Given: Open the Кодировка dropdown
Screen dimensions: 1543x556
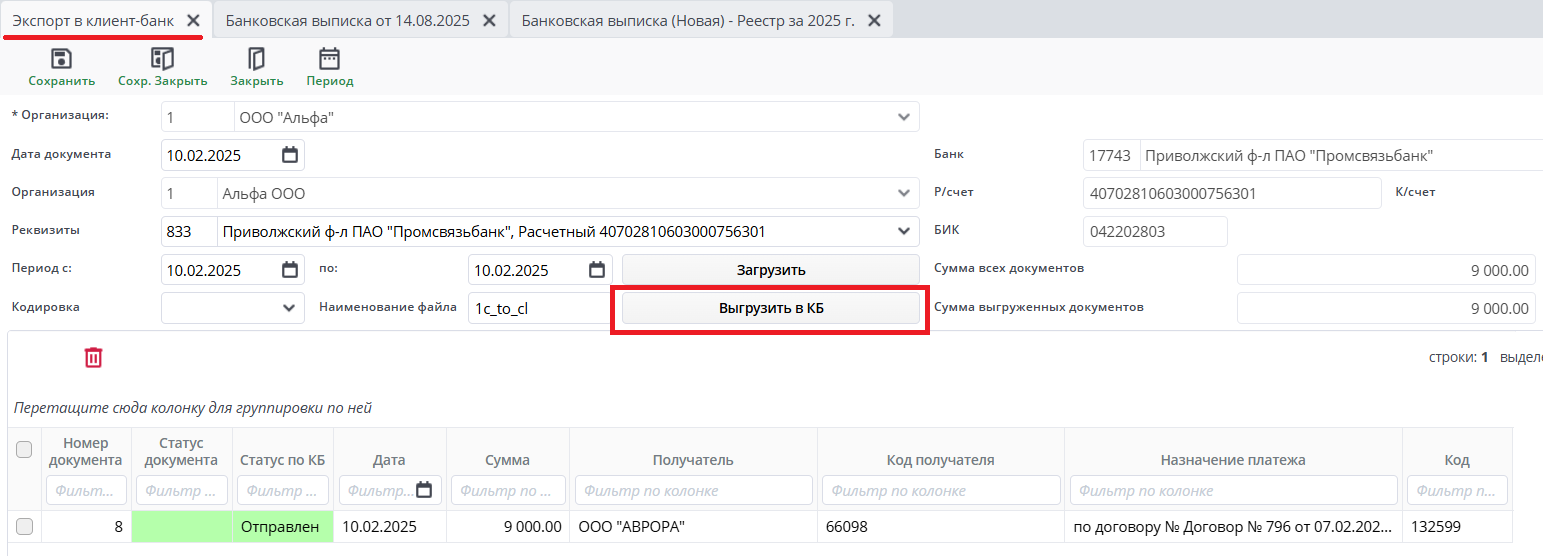Looking at the screenshot, I should pos(289,308).
